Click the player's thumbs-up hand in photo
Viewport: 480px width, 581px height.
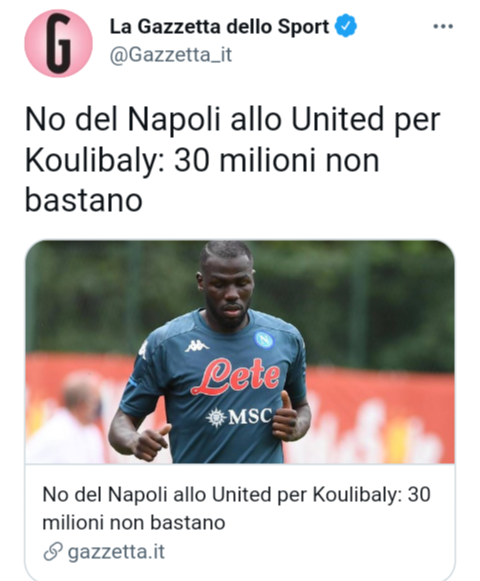pos(286,419)
